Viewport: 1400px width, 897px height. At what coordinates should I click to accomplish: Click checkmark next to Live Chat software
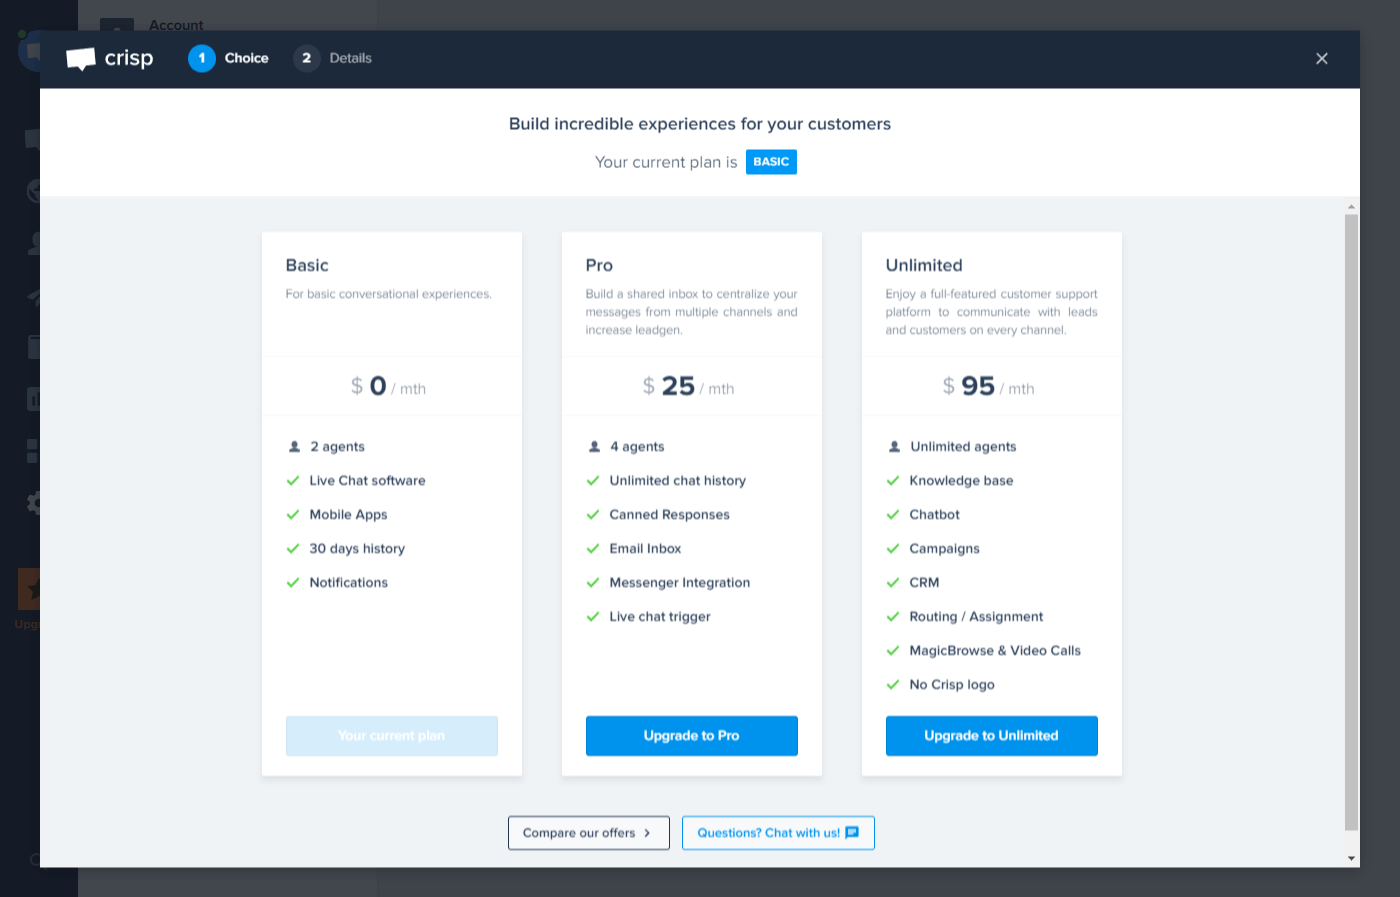[x=293, y=481]
